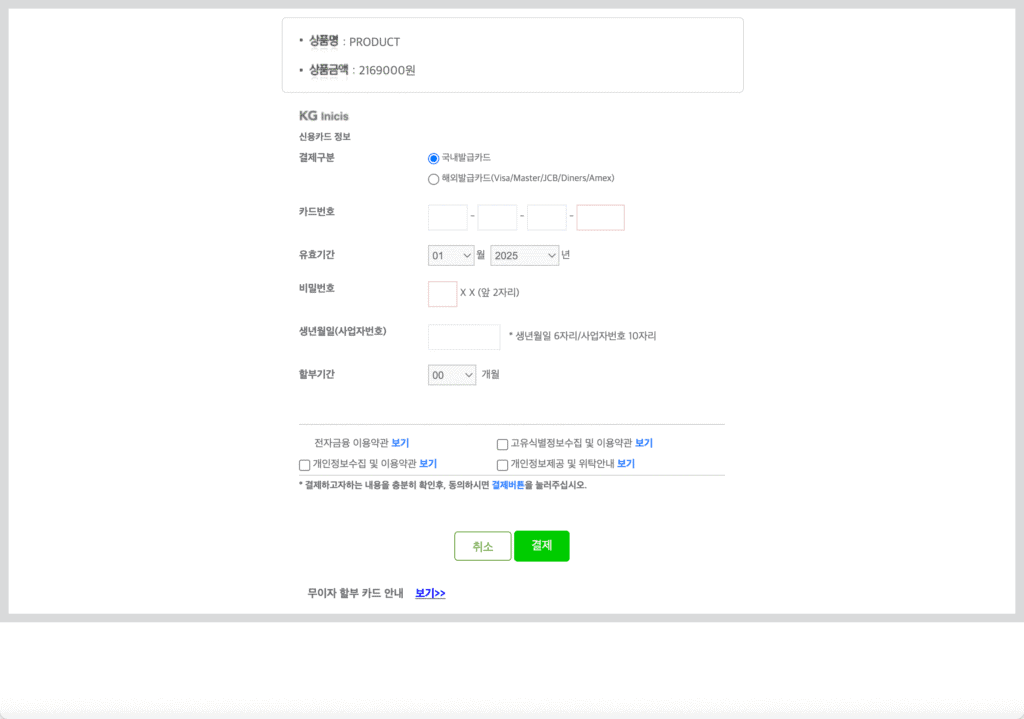View the 고유식별정보수집 terms via its 보기 link
Screen dimensions: 1024x719
click(x=642, y=443)
